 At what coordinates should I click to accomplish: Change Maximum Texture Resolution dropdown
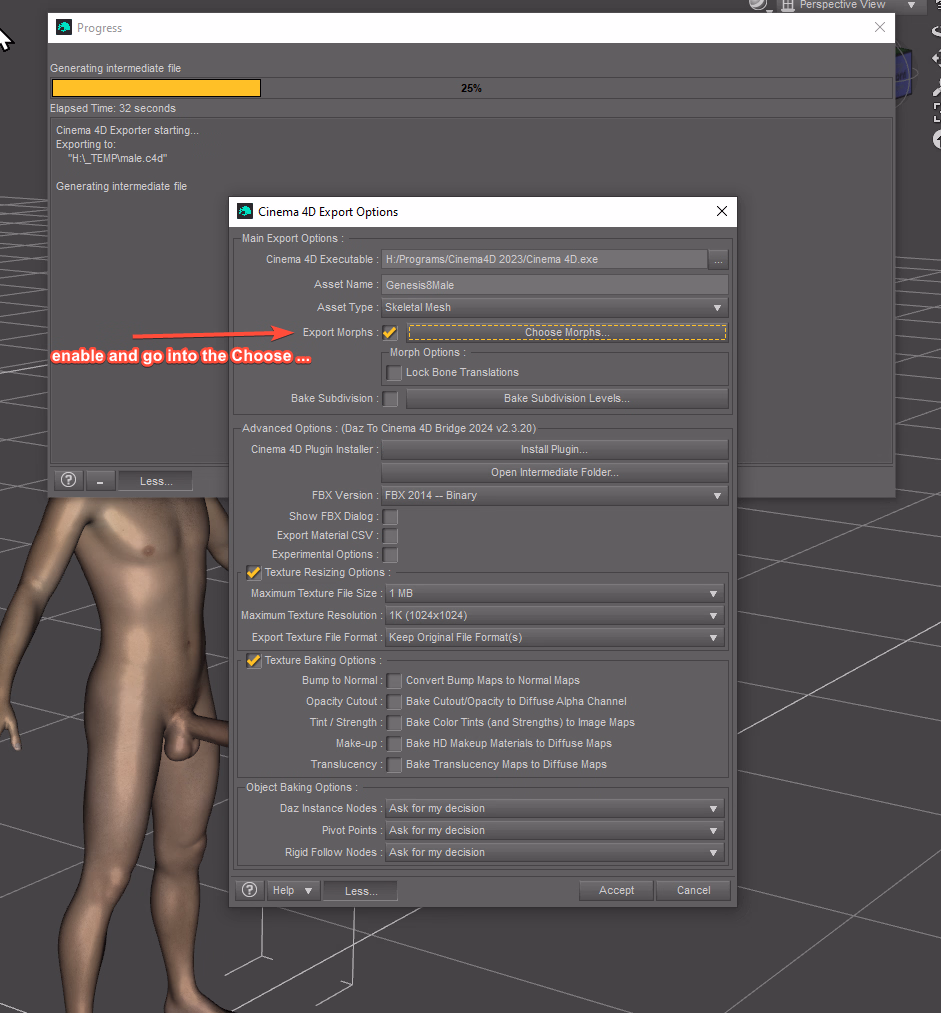point(555,615)
